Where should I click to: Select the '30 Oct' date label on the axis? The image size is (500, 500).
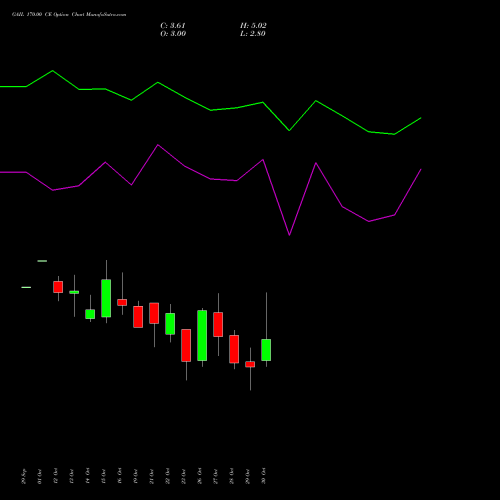click(264, 476)
